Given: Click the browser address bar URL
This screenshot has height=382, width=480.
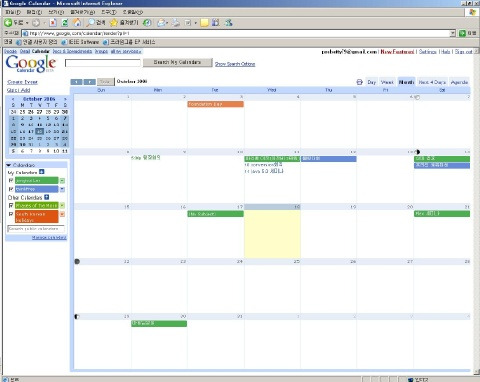Looking at the screenshot, I should tap(235, 33).
